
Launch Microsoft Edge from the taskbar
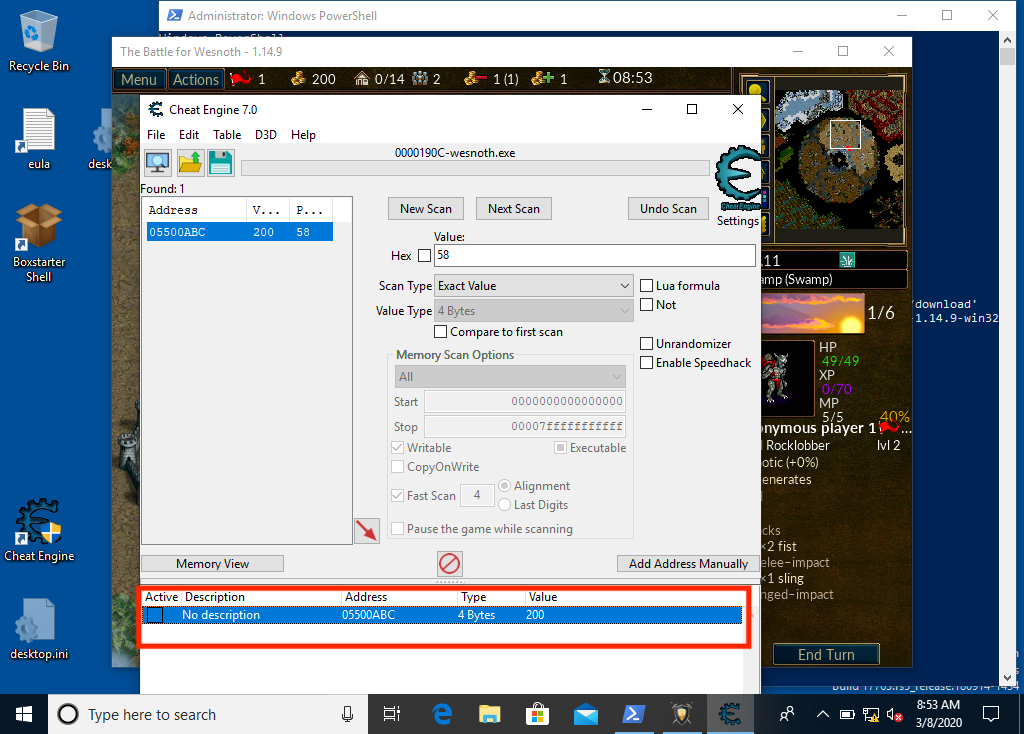coord(443,714)
